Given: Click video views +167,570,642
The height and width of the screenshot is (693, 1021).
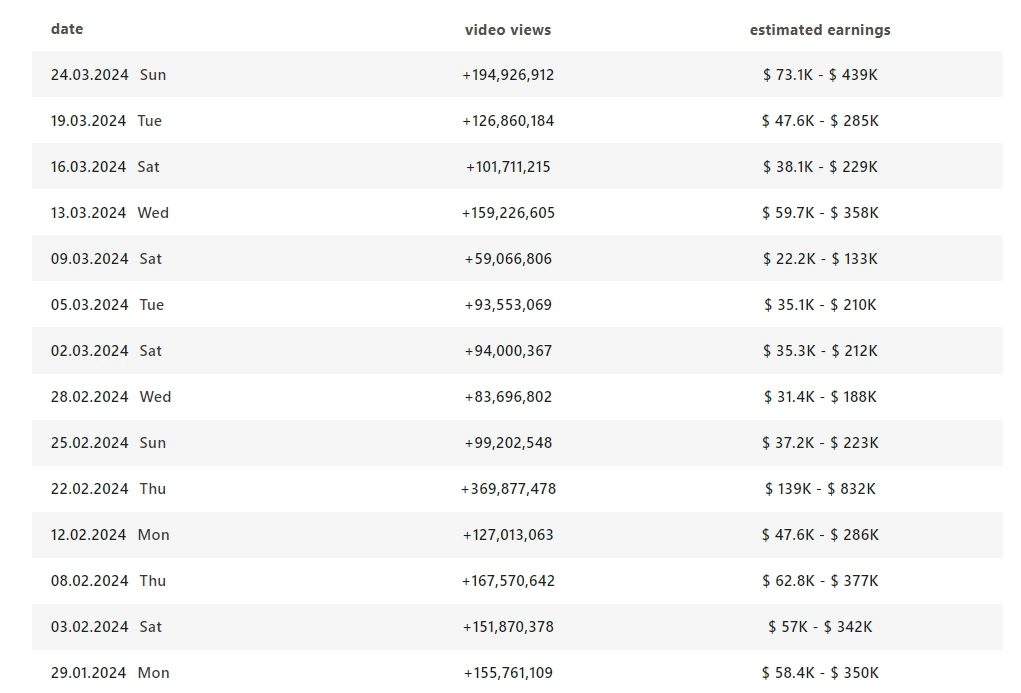Looking at the screenshot, I should pos(508,581).
